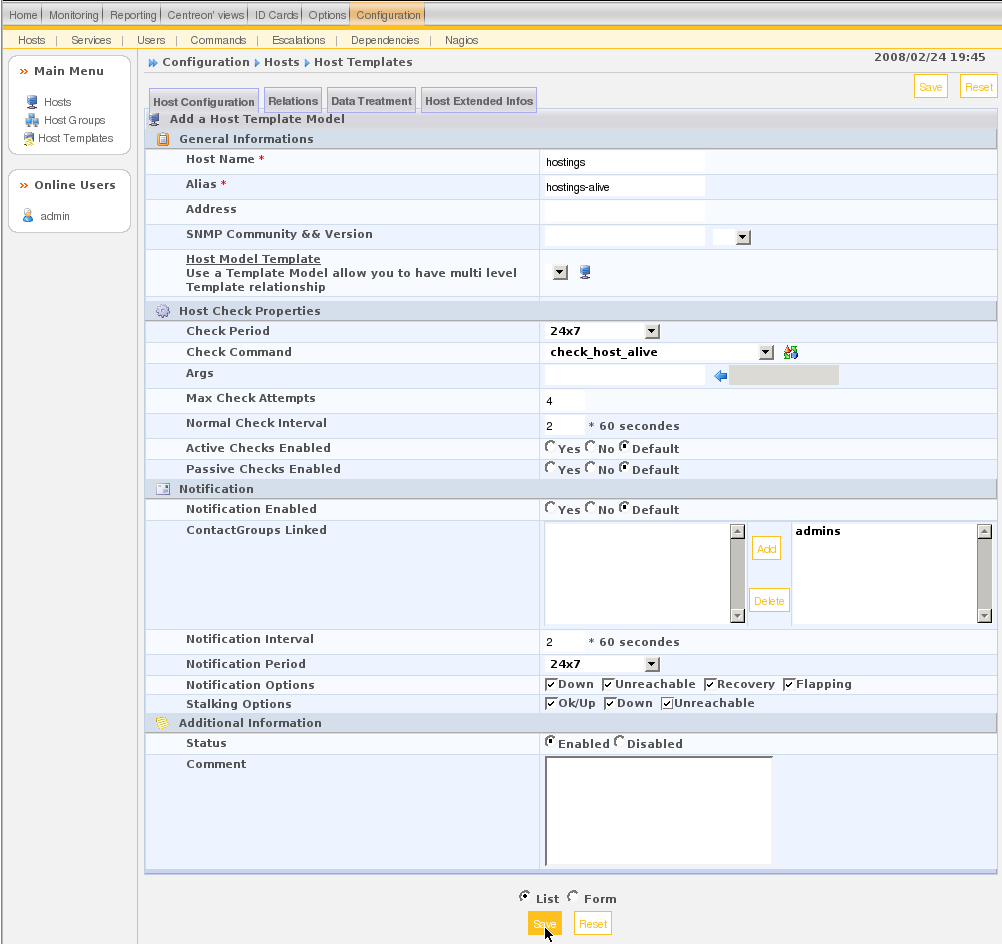
Task: Click the blue arrow beside Args field
Action: coord(721,376)
